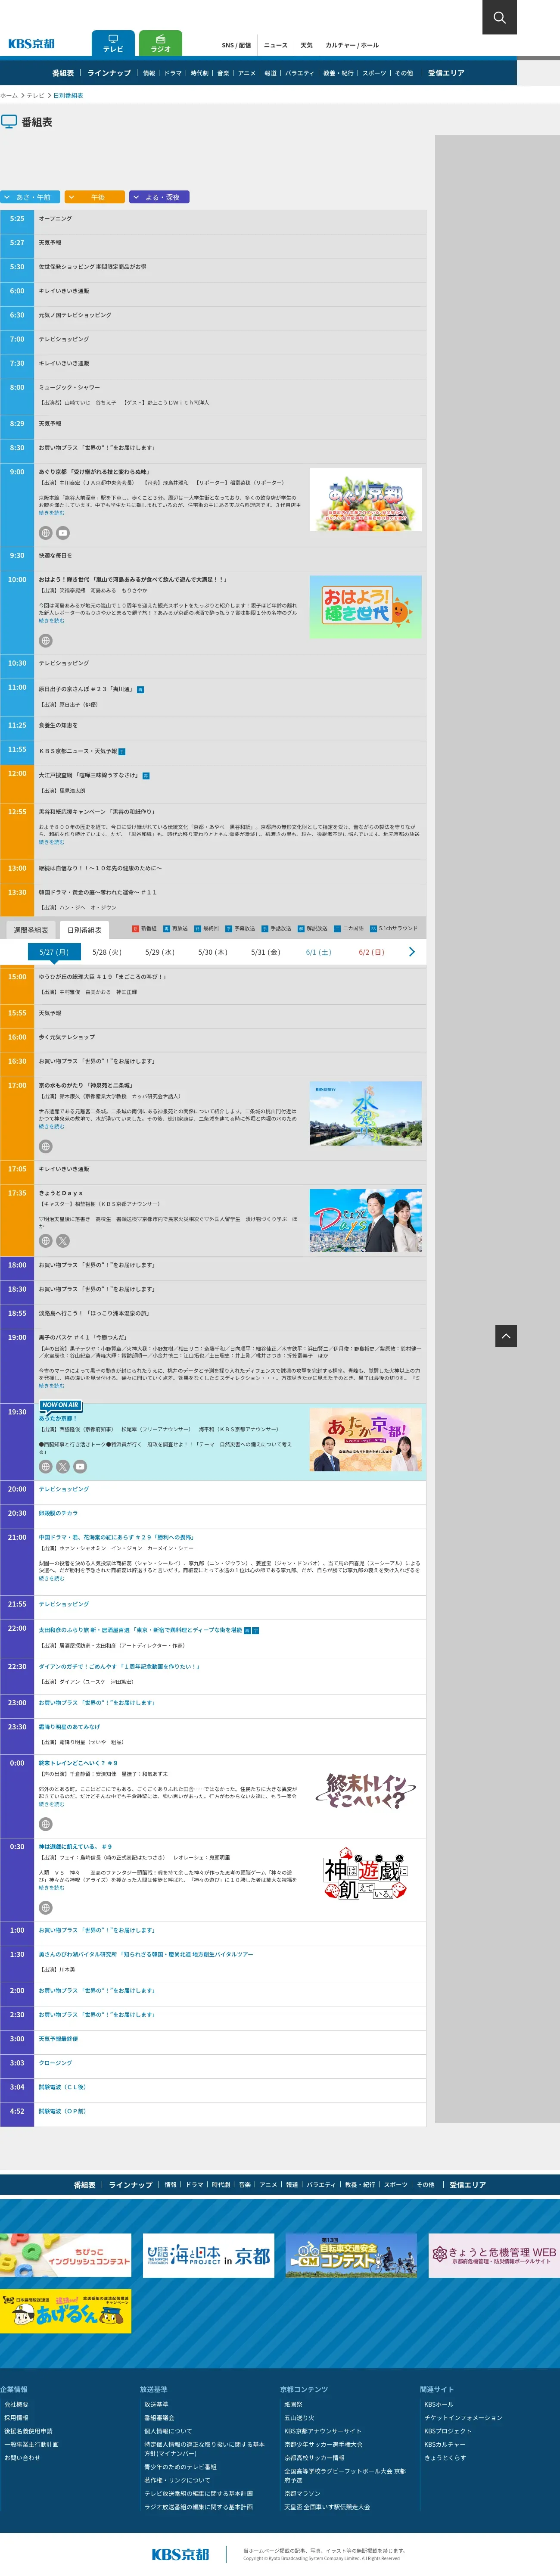Open X icon for あったか京都!
Image resolution: width=560 pixels, height=2576 pixels.
pos(63,1467)
